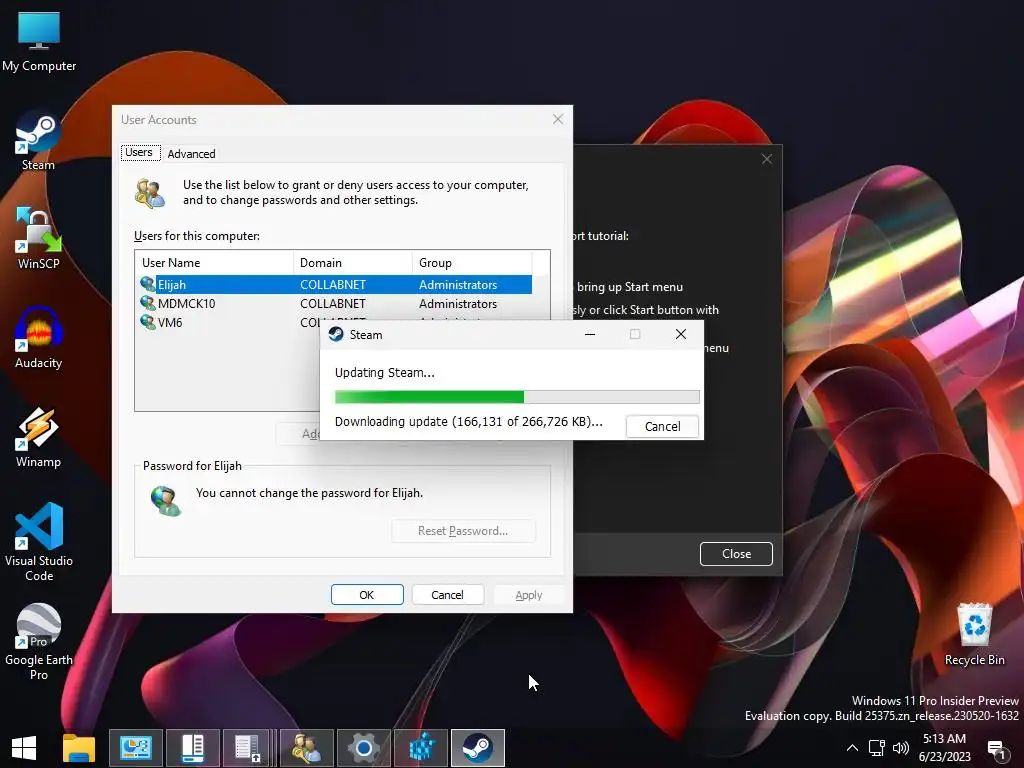This screenshot has width=1024, height=768.
Task: Switch to Settings gear taskbar icon
Action: 364,748
